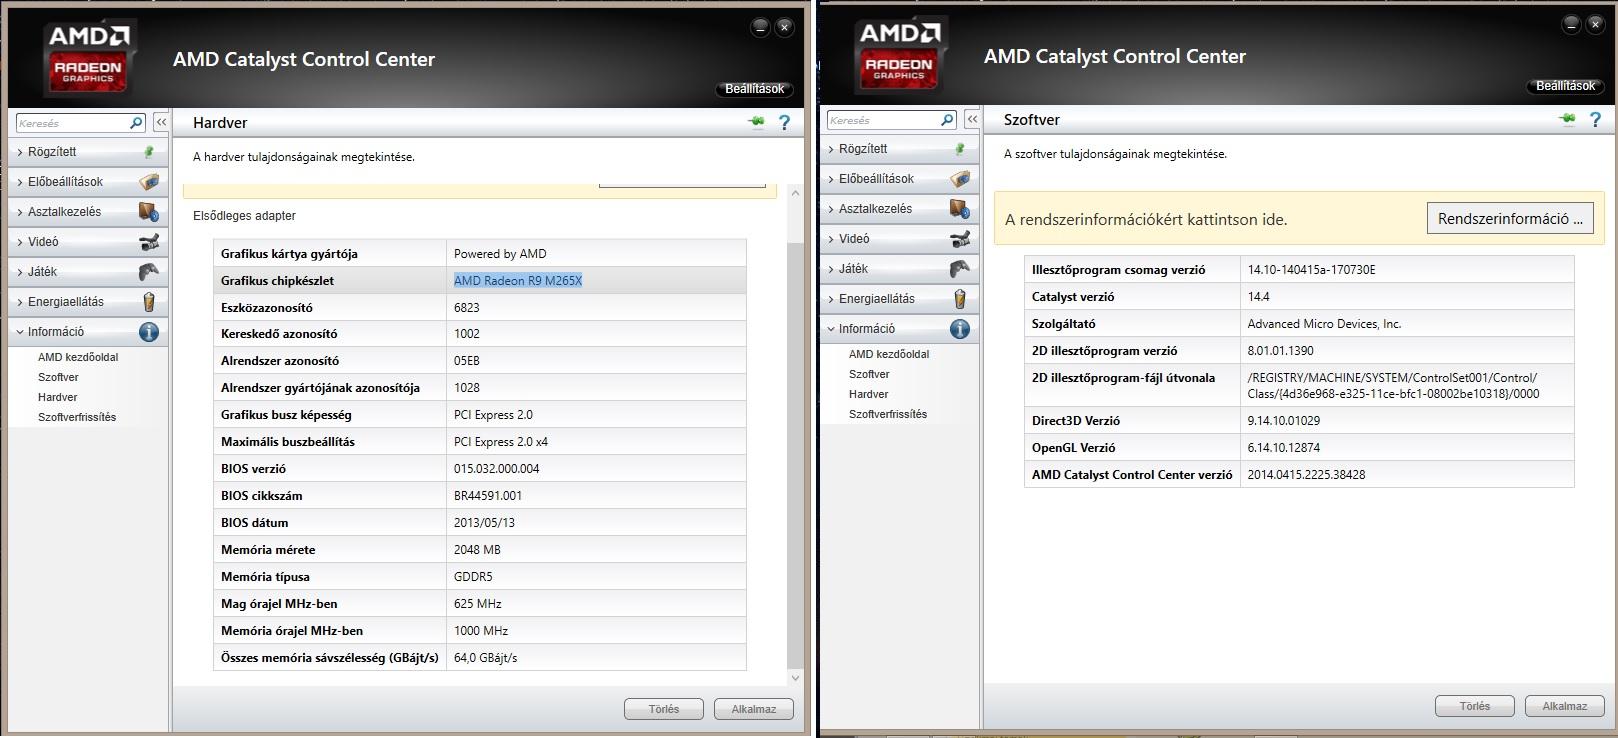Select Szoftverfrissítés in left window sidebar
Viewport: 1618px width, 738px height.
coord(77,417)
